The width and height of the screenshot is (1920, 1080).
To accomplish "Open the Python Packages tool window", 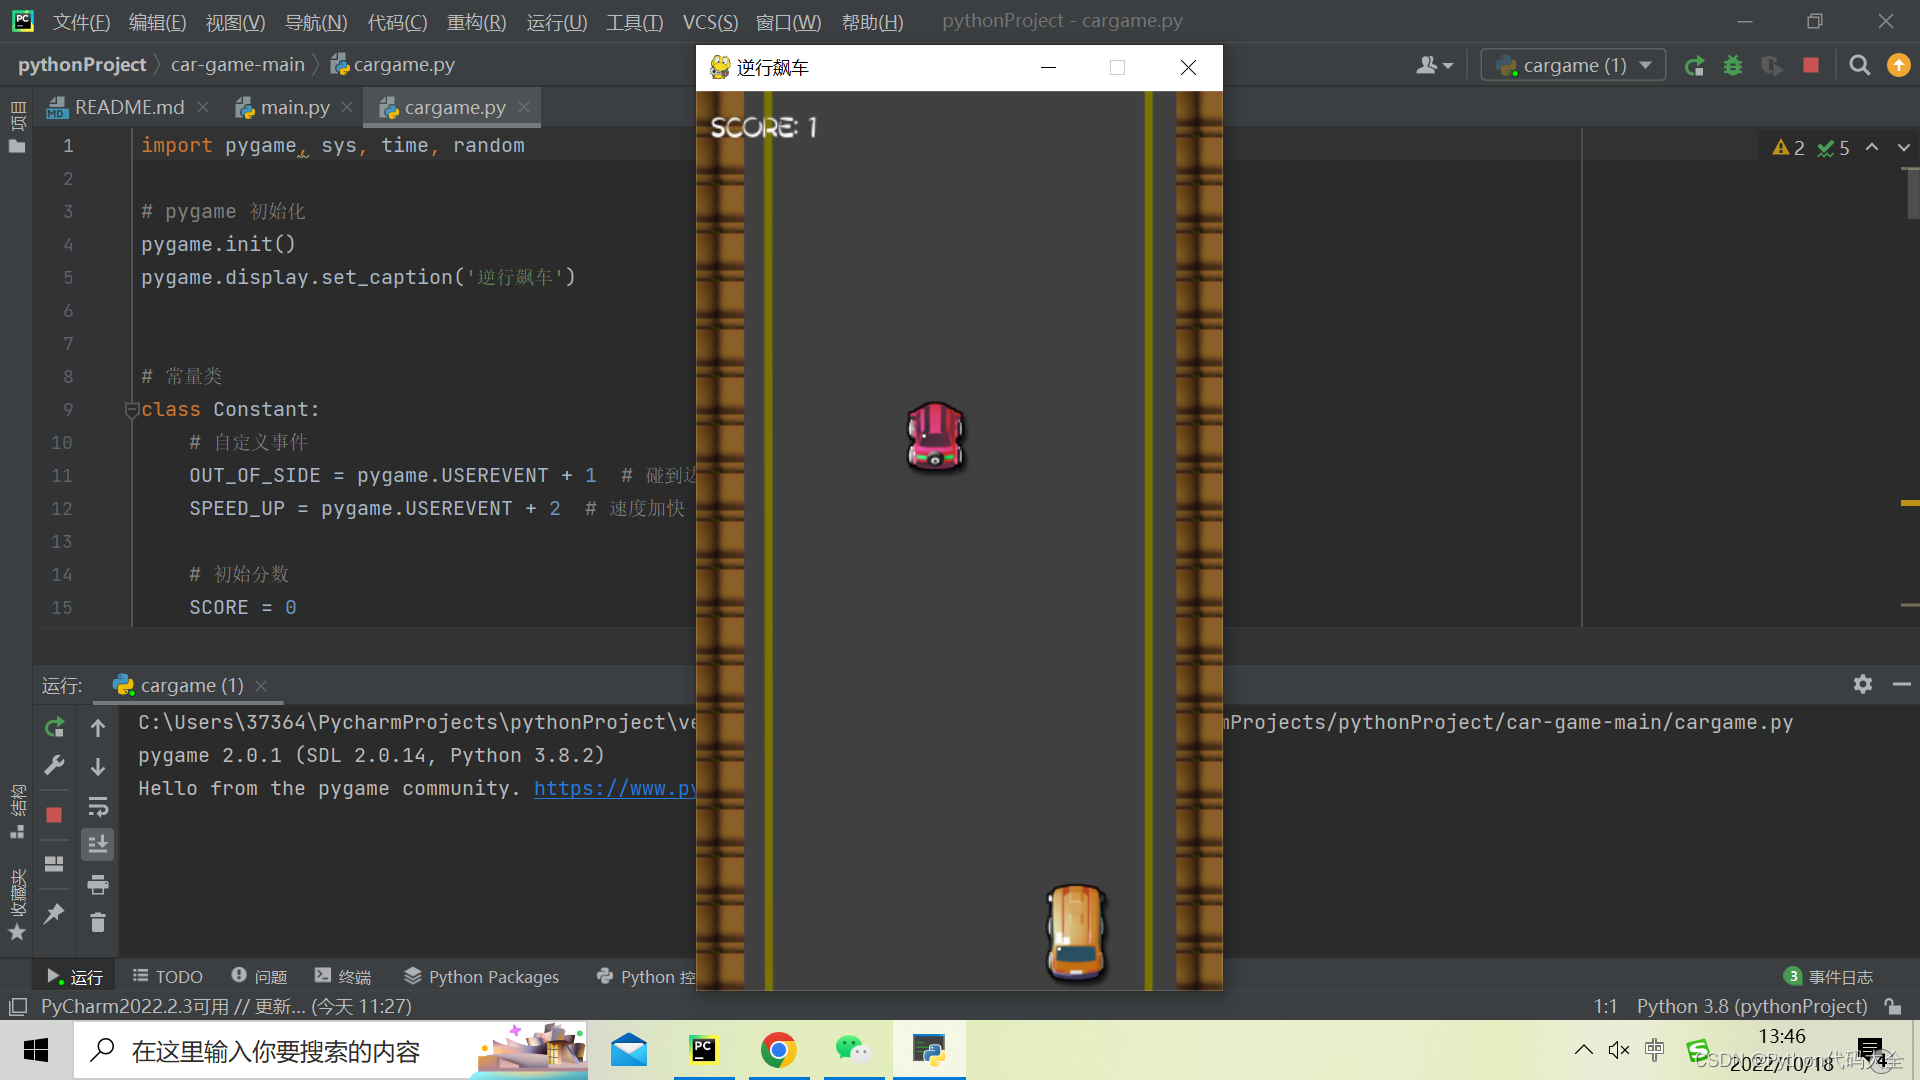I will (x=482, y=977).
